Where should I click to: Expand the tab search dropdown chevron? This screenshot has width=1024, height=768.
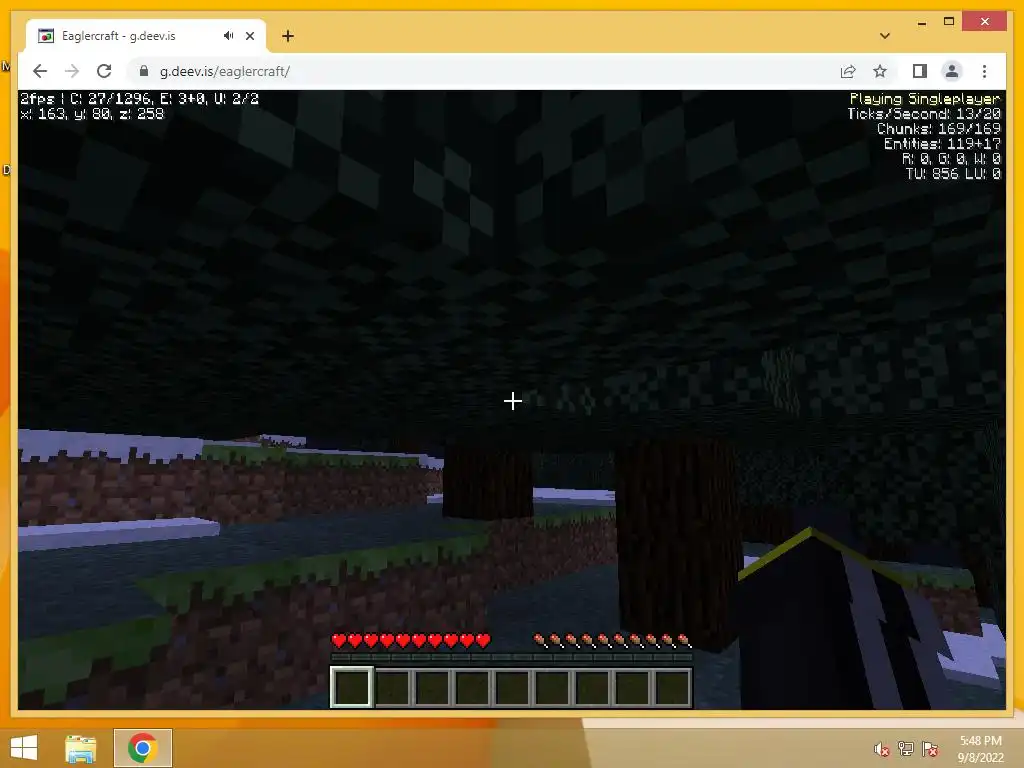(885, 36)
